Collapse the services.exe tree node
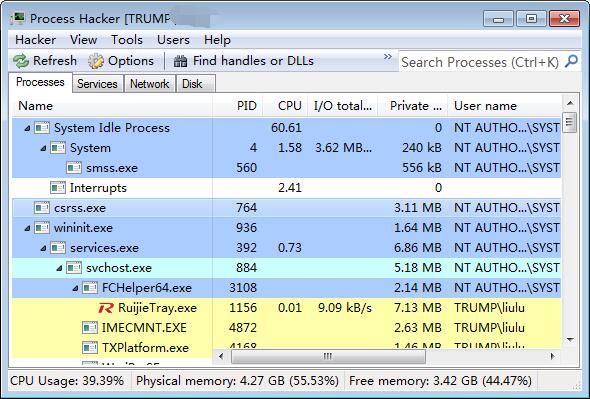 [43, 248]
